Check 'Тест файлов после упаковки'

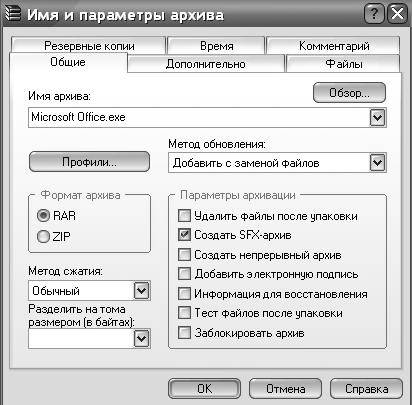[184, 313]
